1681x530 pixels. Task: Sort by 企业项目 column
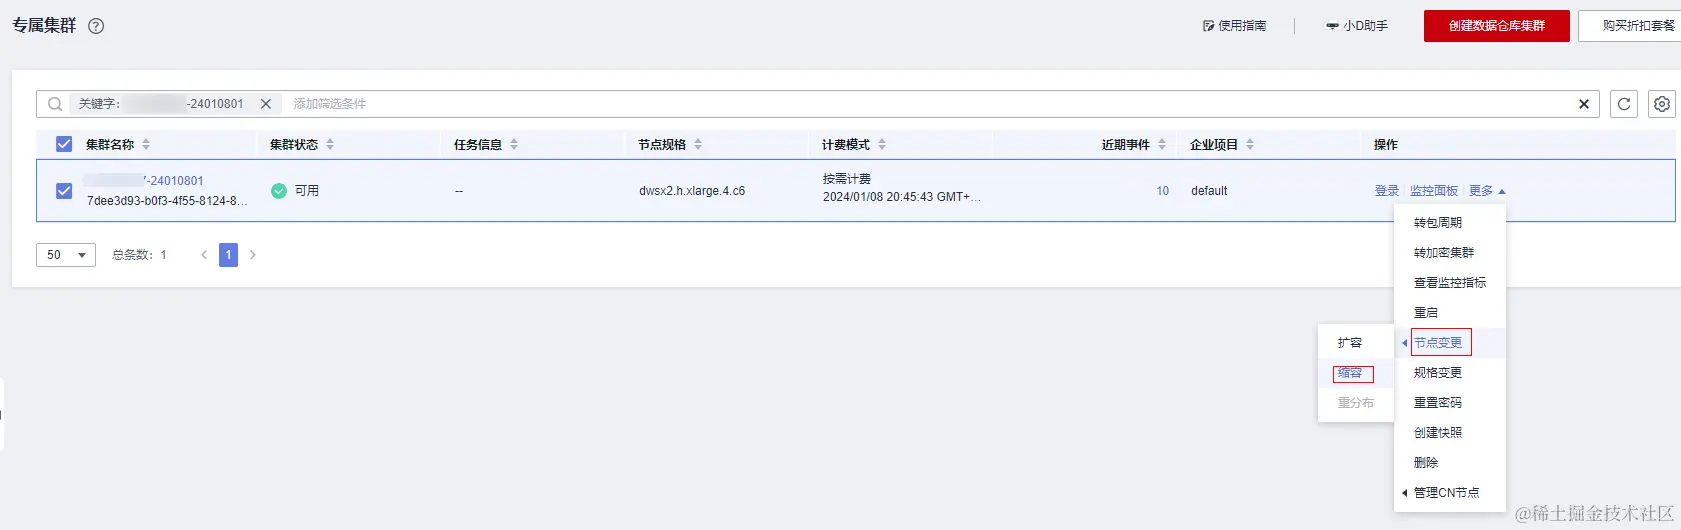click(x=1250, y=144)
